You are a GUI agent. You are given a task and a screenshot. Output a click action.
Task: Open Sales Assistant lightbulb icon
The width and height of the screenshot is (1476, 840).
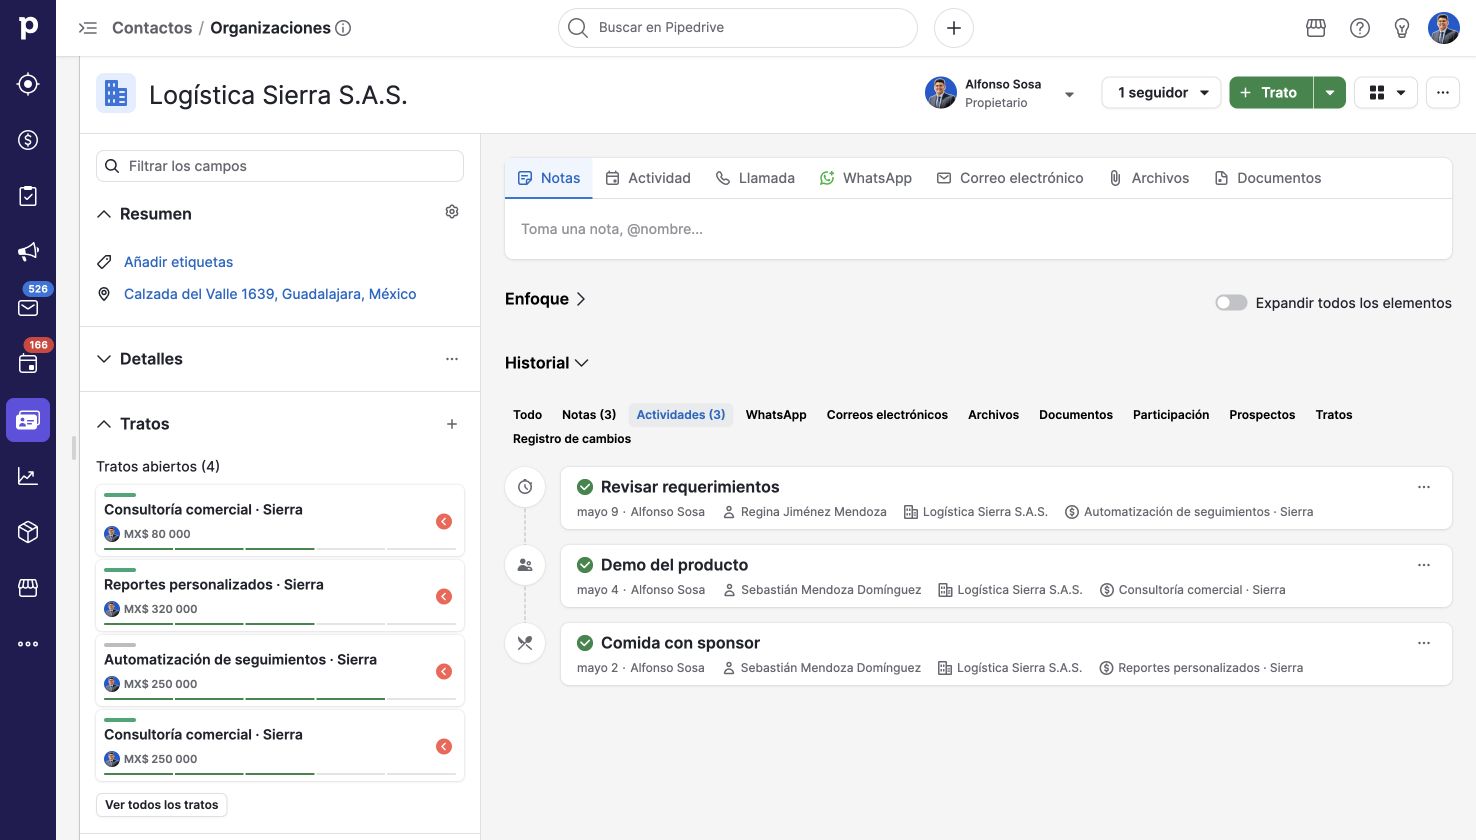1402,28
